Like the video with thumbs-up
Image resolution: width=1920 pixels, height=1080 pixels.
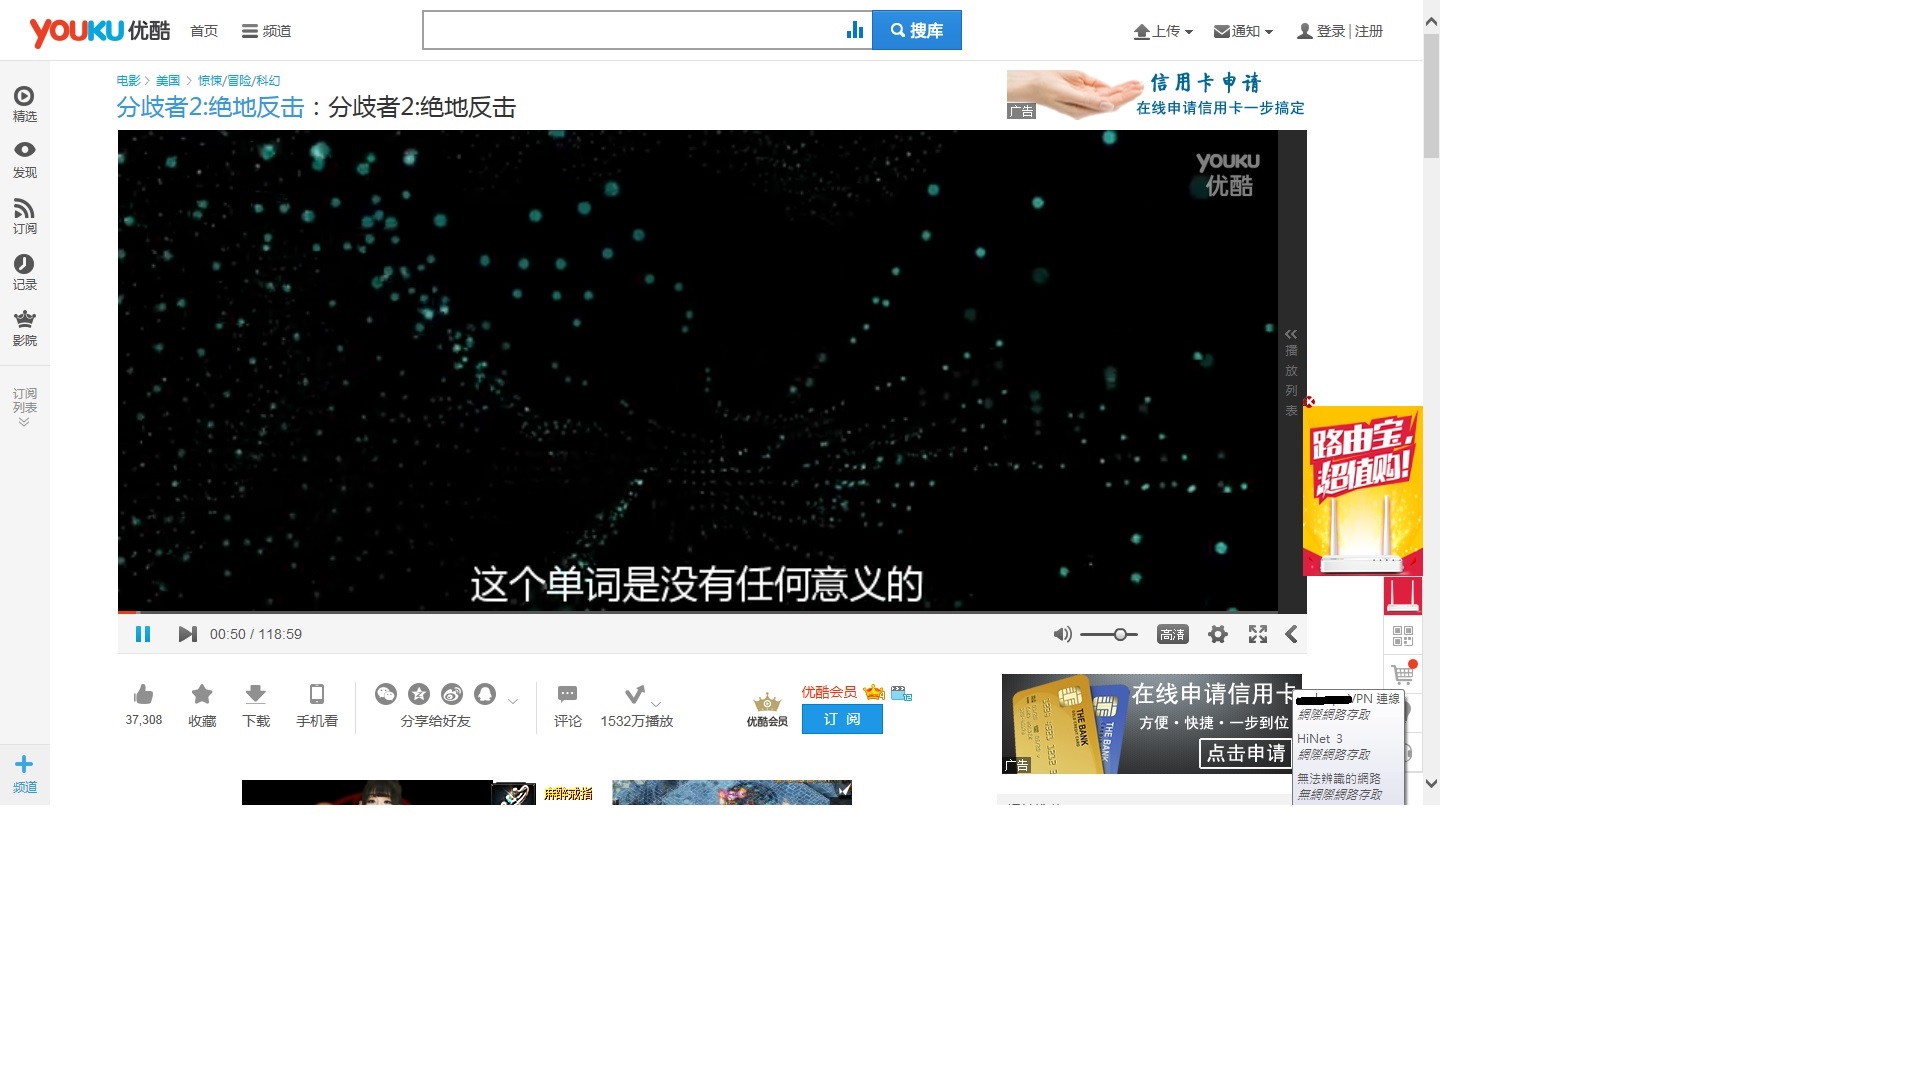[x=143, y=694]
